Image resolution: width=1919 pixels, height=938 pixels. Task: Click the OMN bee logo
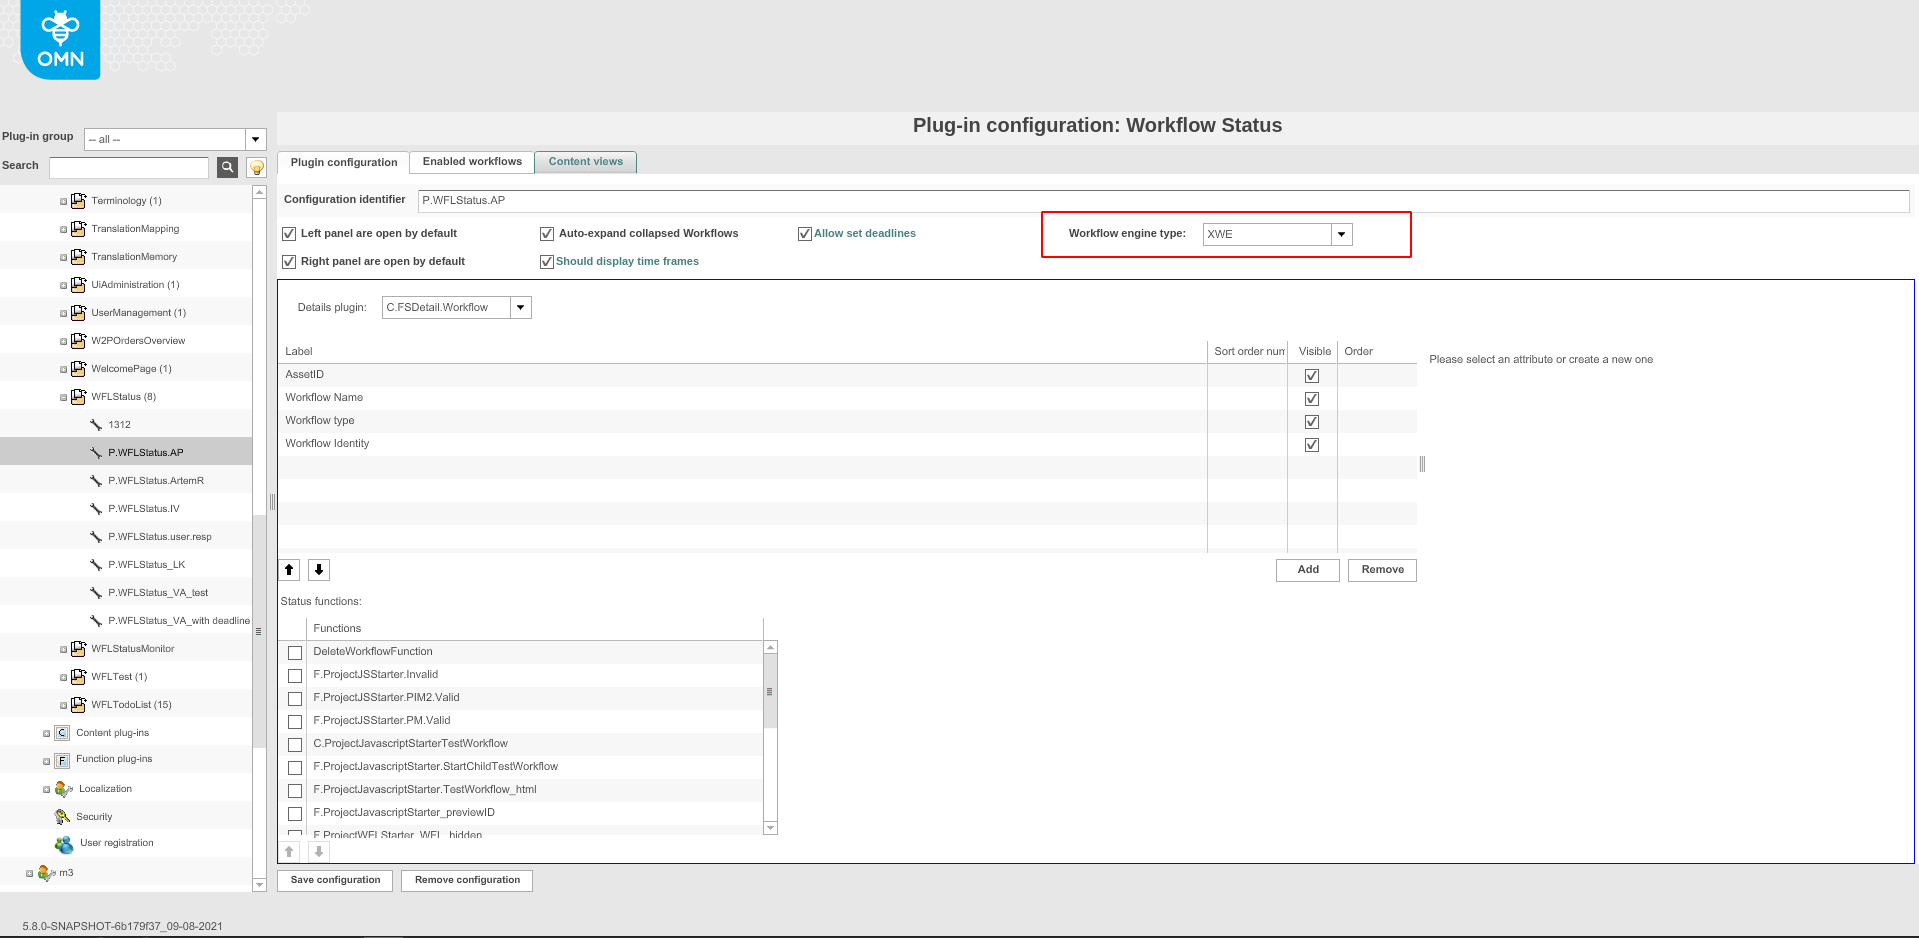[x=60, y=40]
